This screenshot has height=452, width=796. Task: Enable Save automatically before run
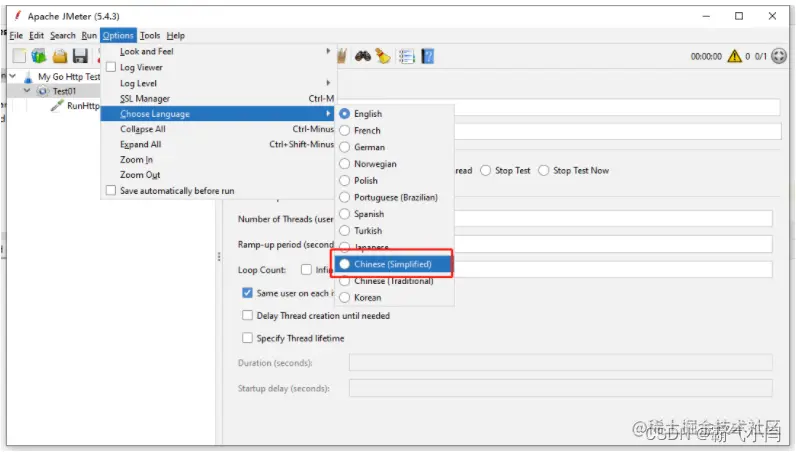[x=111, y=190]
